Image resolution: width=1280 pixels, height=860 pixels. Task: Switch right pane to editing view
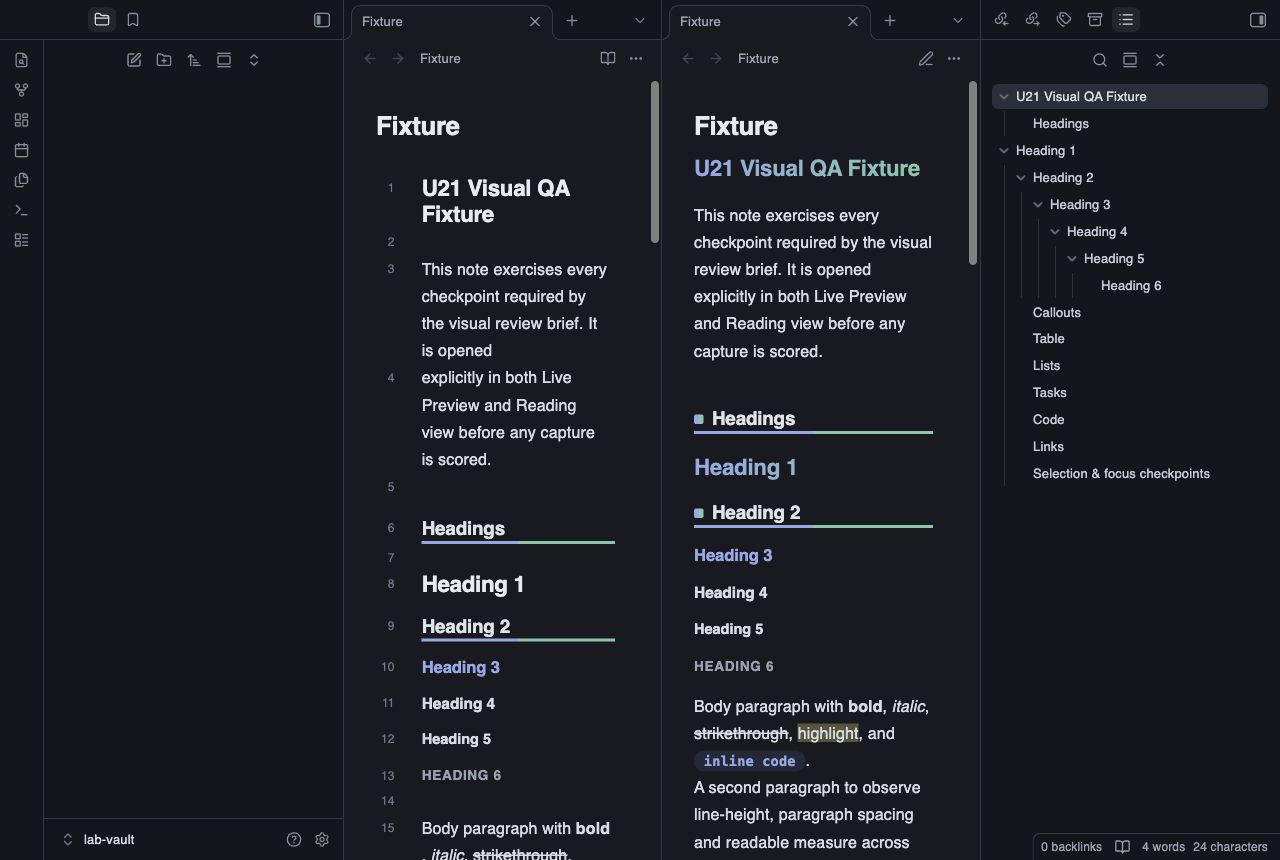pyautogui.click(x=926, y=59)
